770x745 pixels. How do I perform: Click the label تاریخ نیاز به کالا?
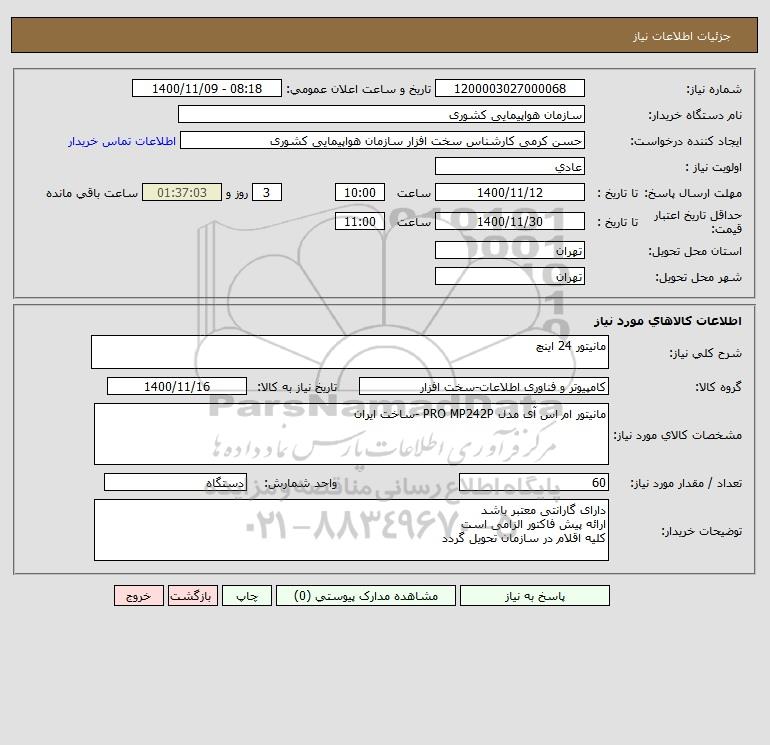pos(297,387)
